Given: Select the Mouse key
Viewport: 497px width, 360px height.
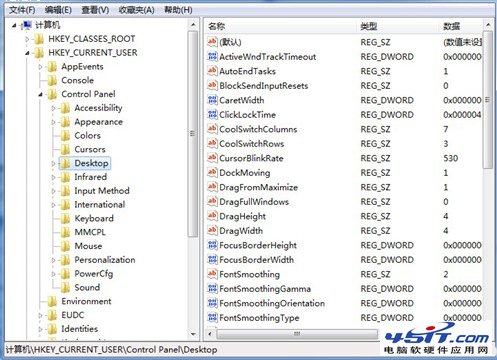Looking at the screenshot, I should click(x=88, y=246).
